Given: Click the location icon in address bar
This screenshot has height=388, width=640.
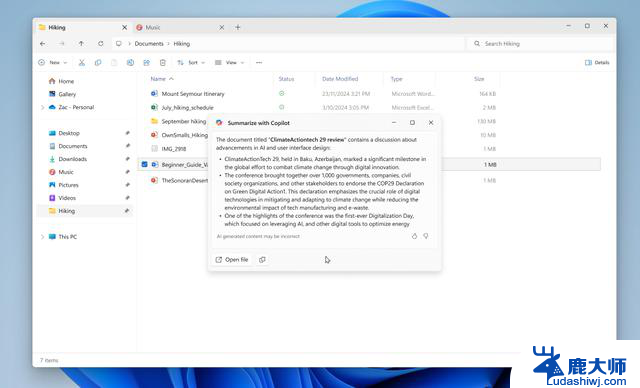Looking at the screenshot, I should pyautogui.click(x=118, y=44).
